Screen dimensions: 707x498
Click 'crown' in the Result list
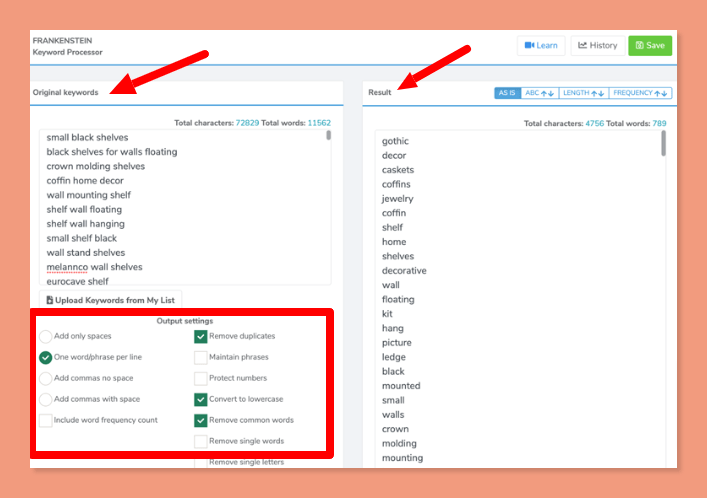click(395, 429)
